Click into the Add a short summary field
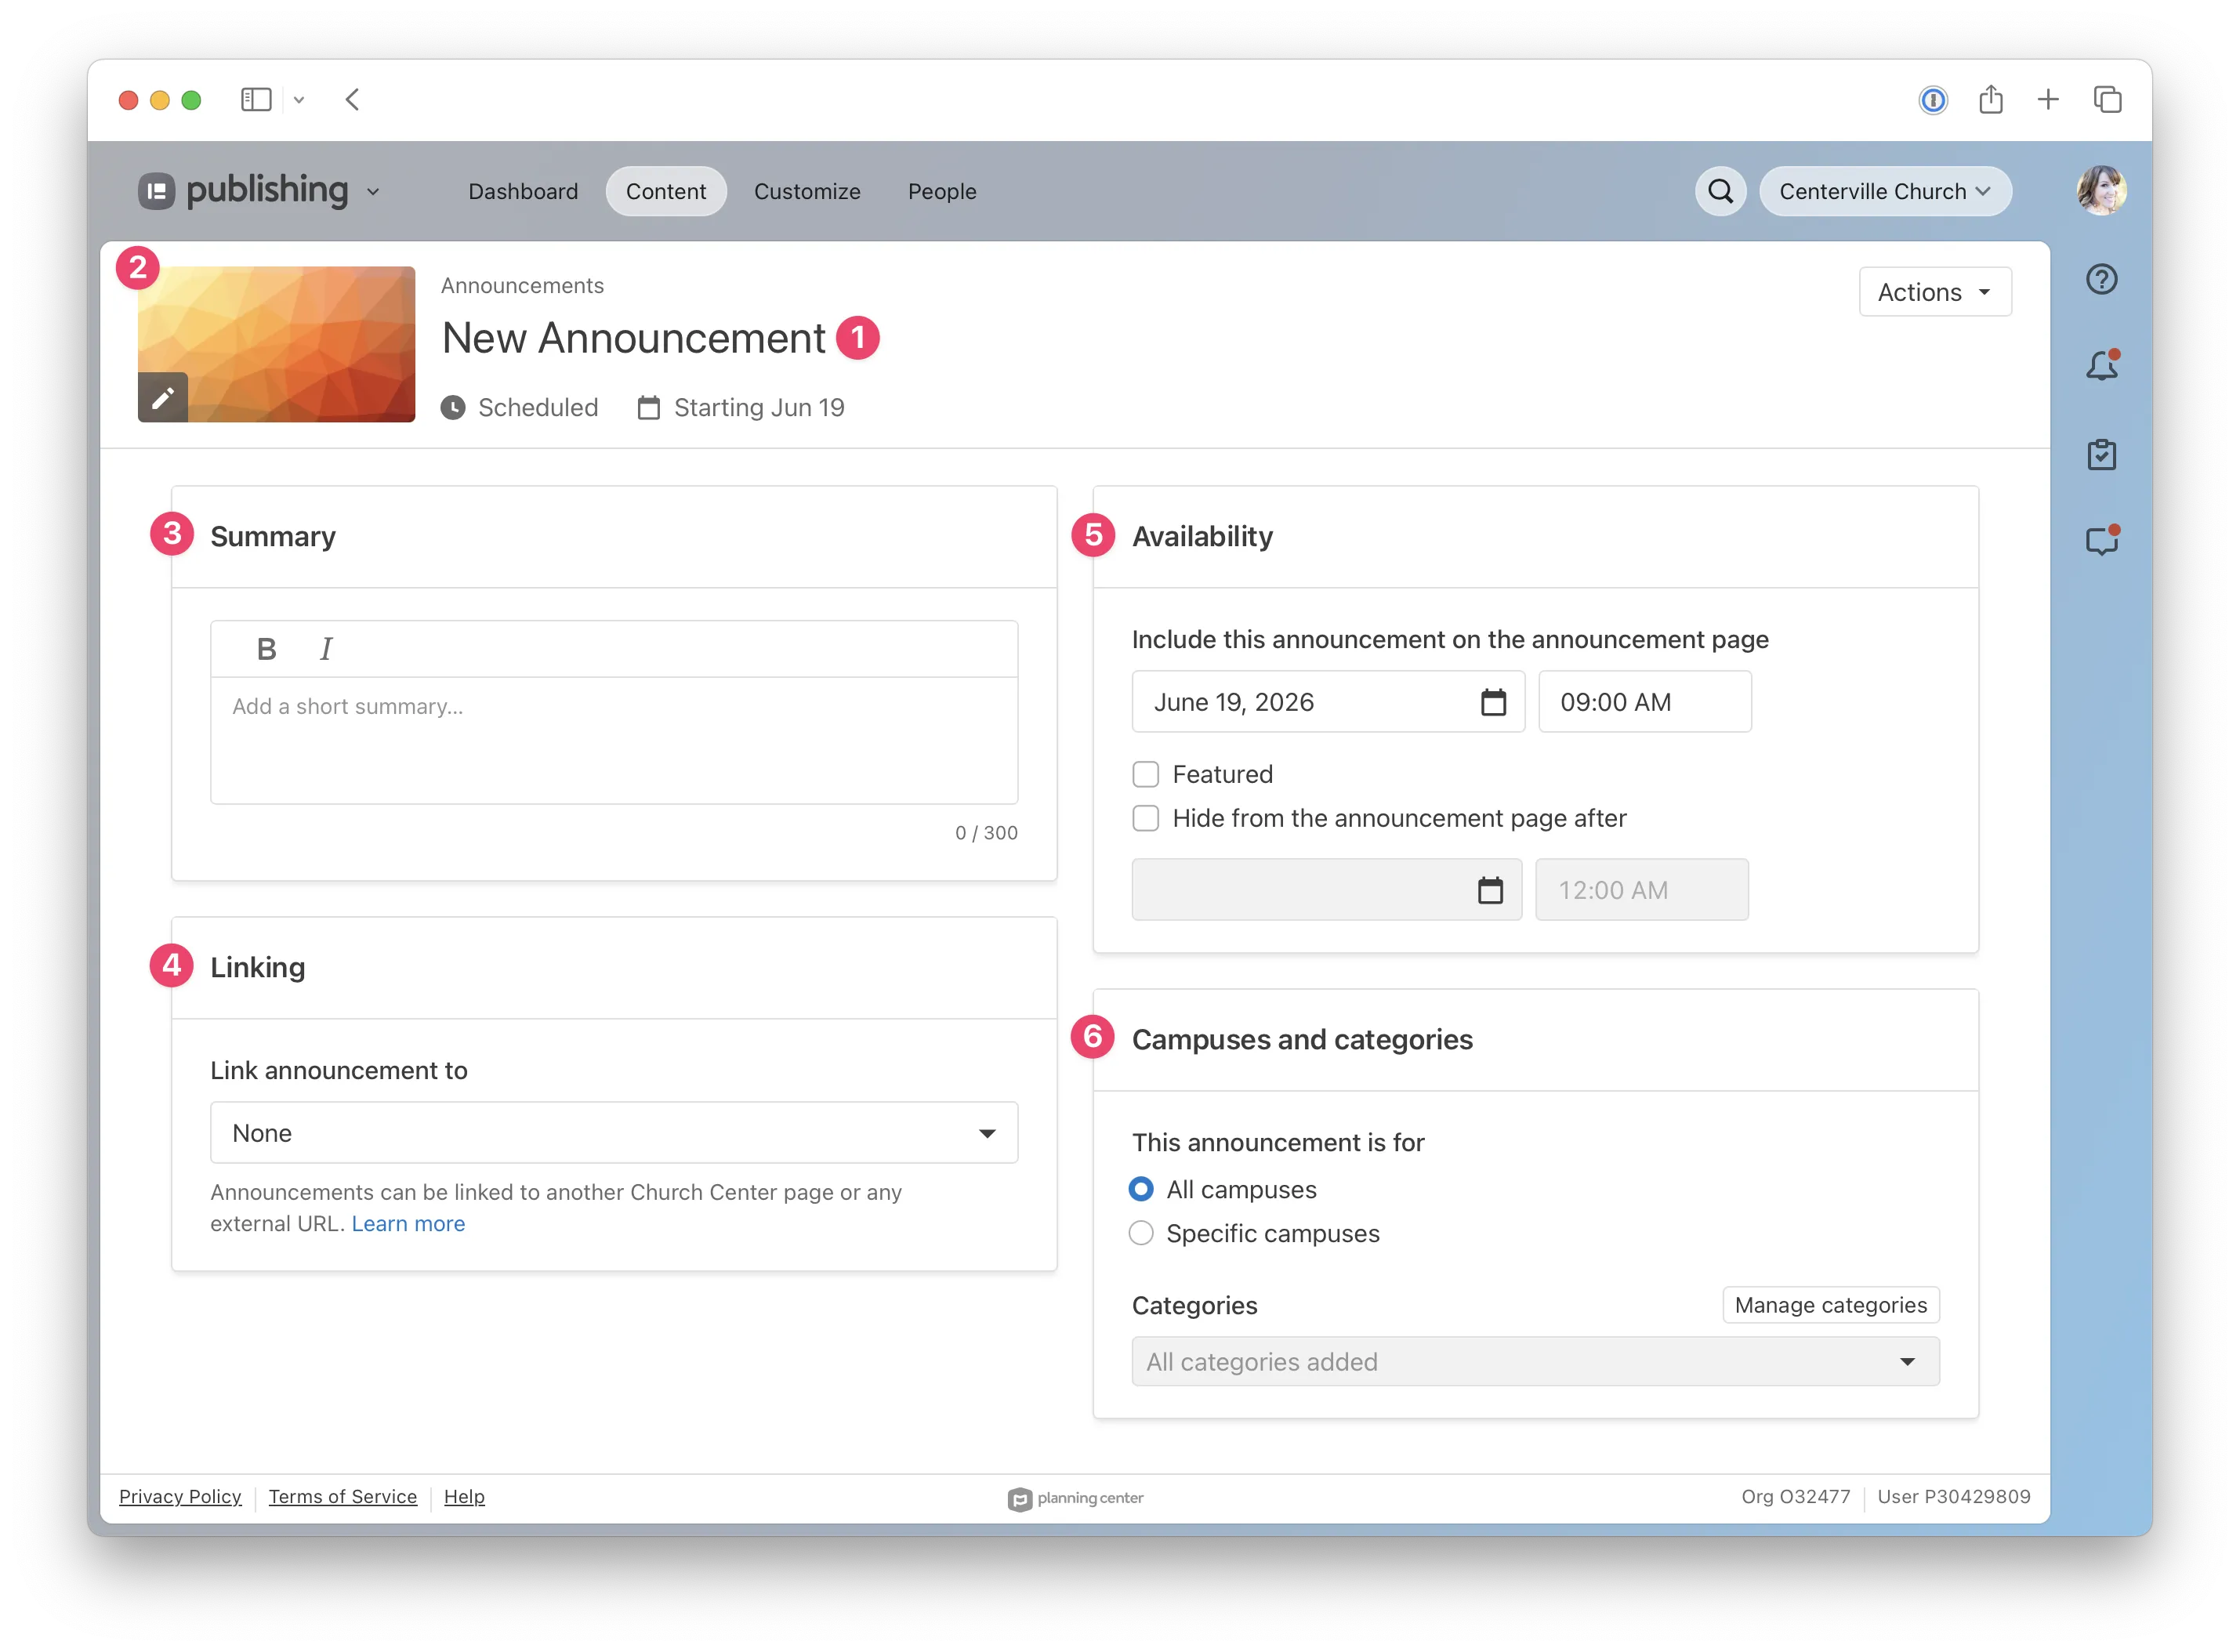2240x1652 pixels. (614, 740)
